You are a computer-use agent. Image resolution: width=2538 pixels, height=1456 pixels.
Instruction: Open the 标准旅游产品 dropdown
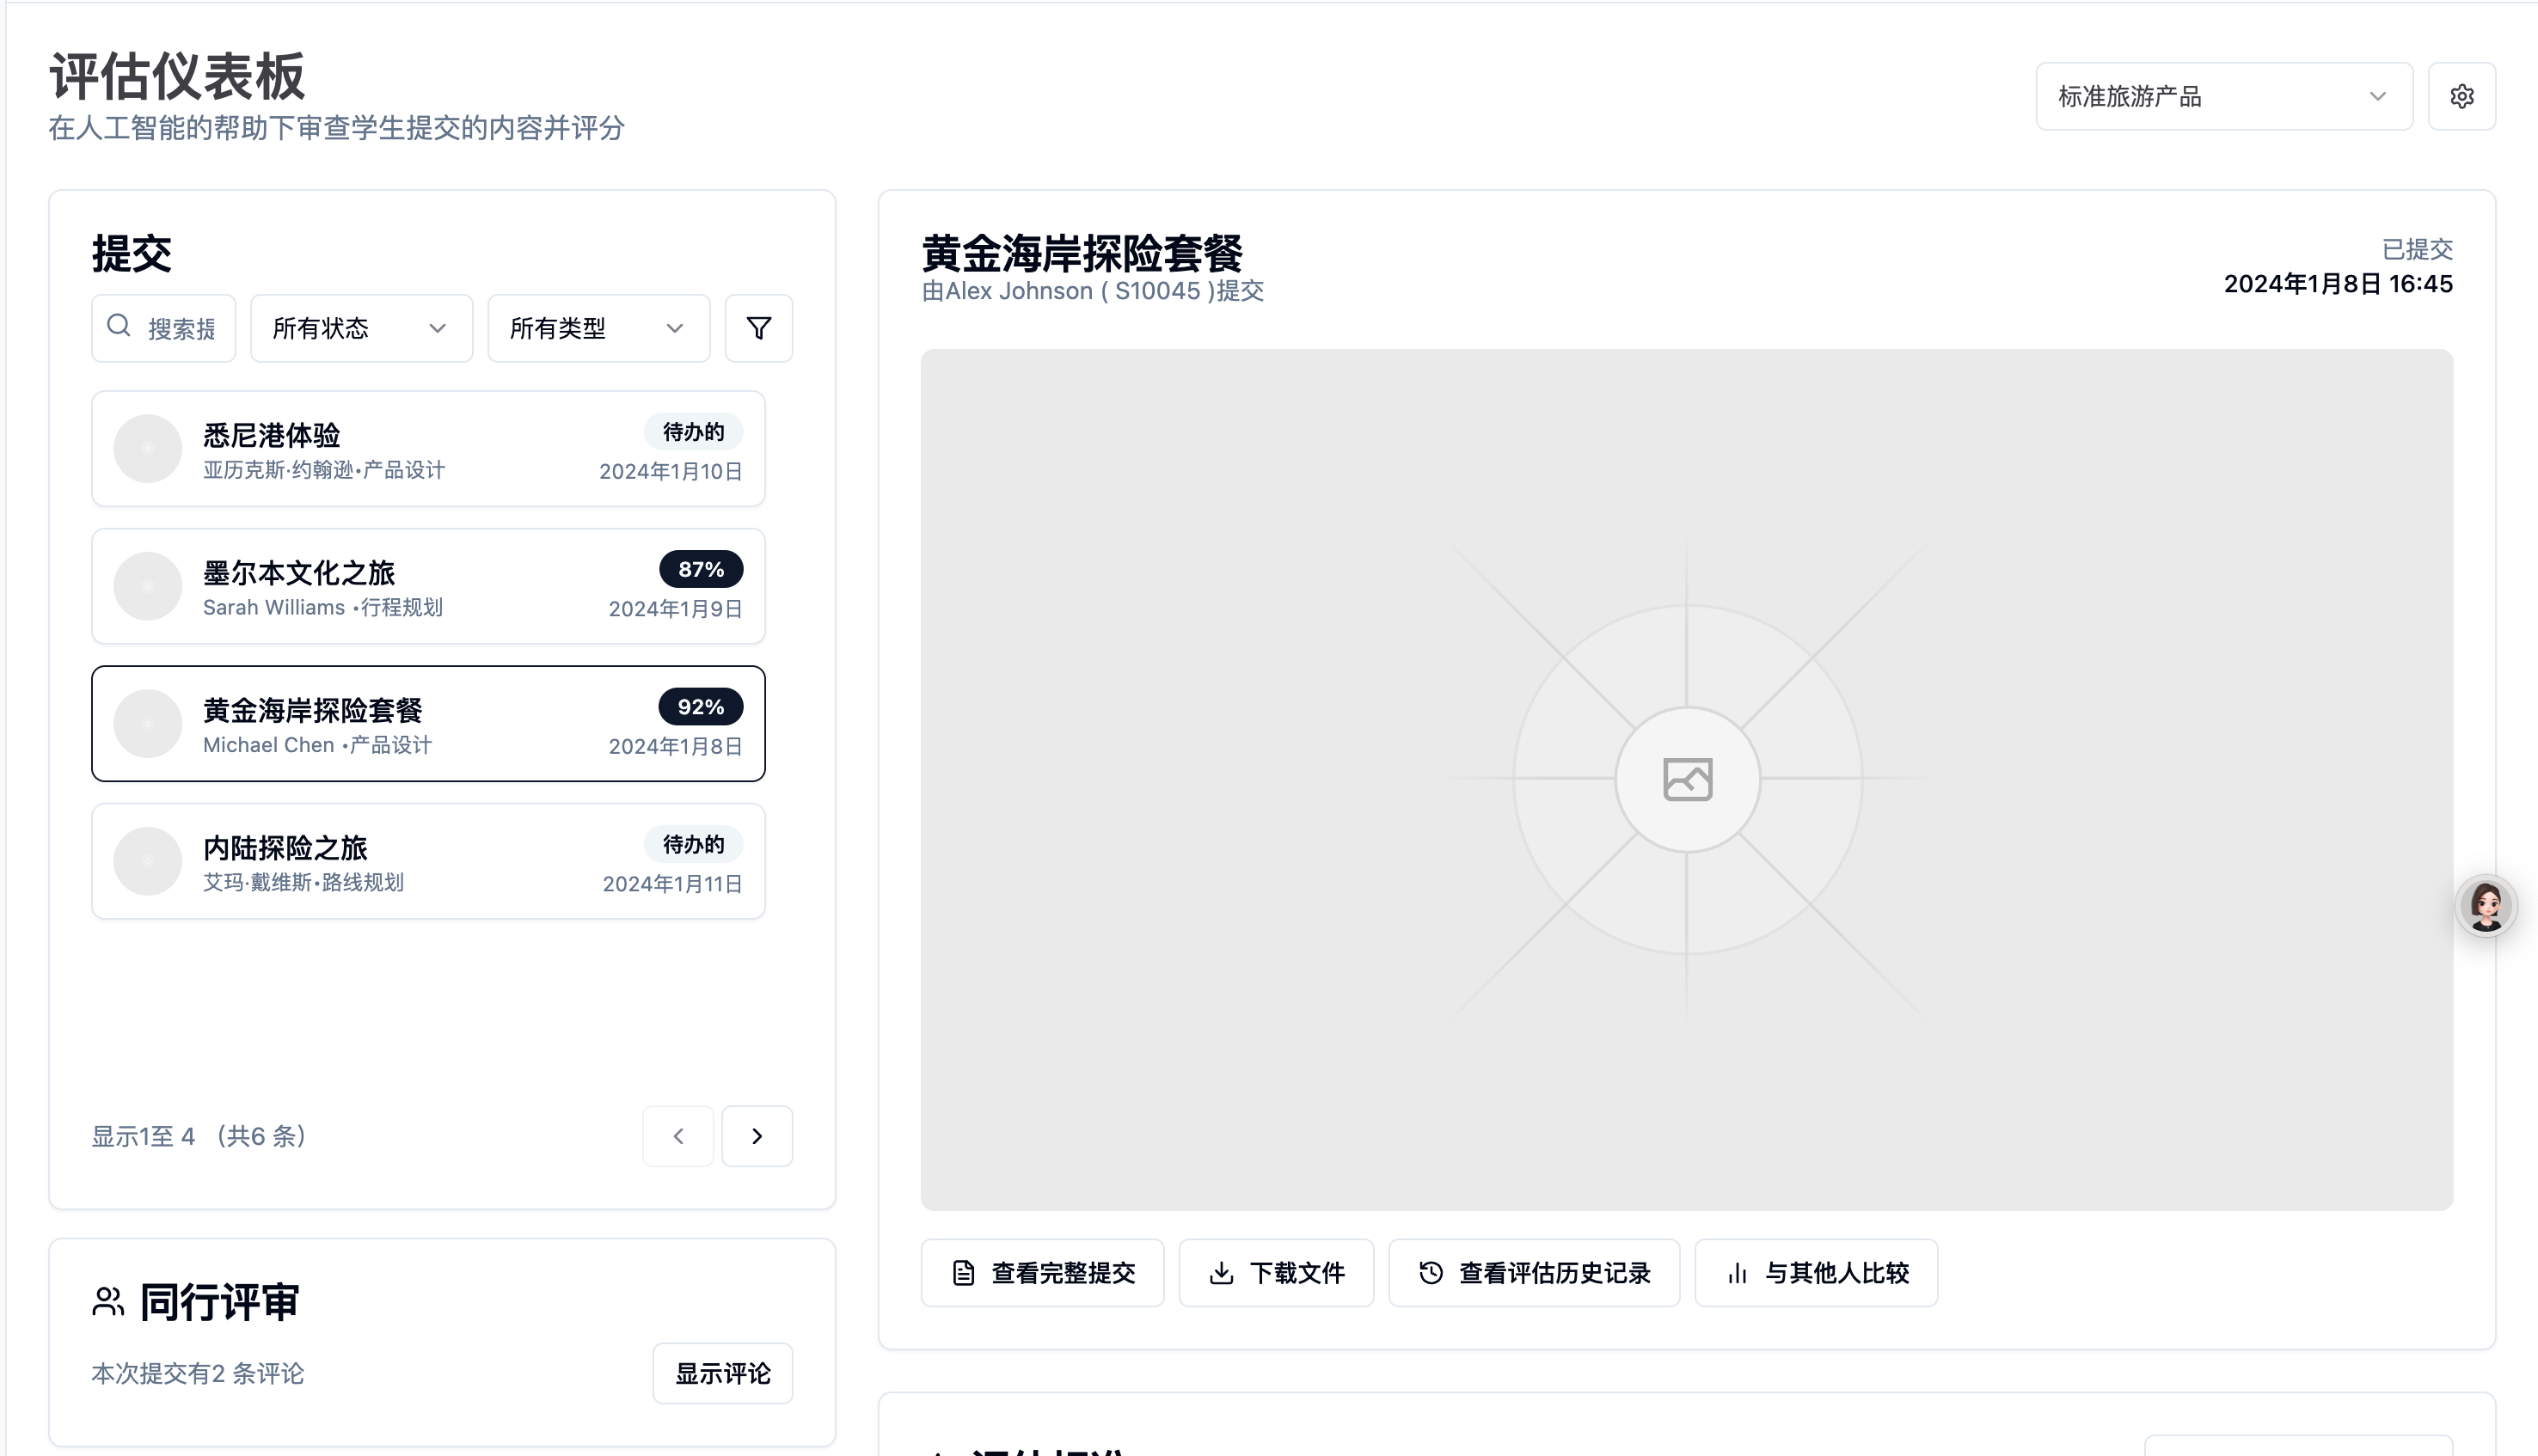point(2223,96)
